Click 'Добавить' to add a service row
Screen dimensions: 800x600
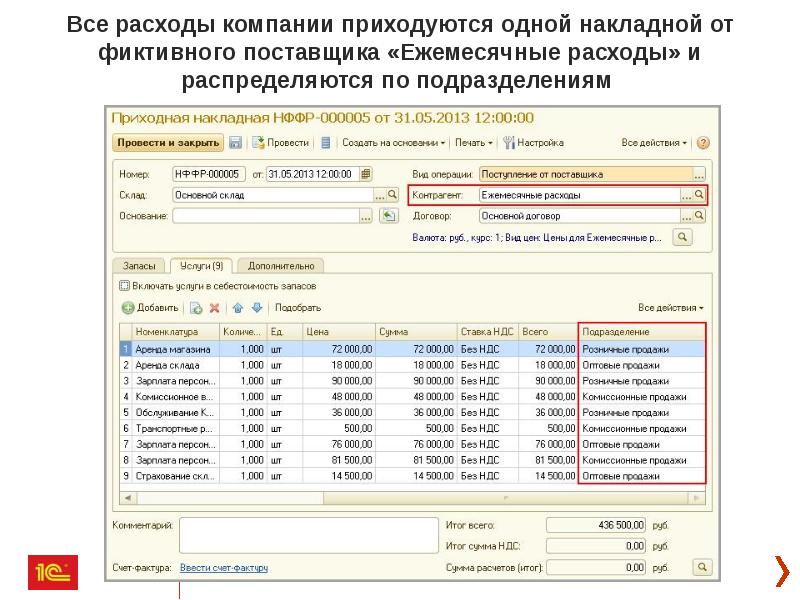[x=151, y=308]
